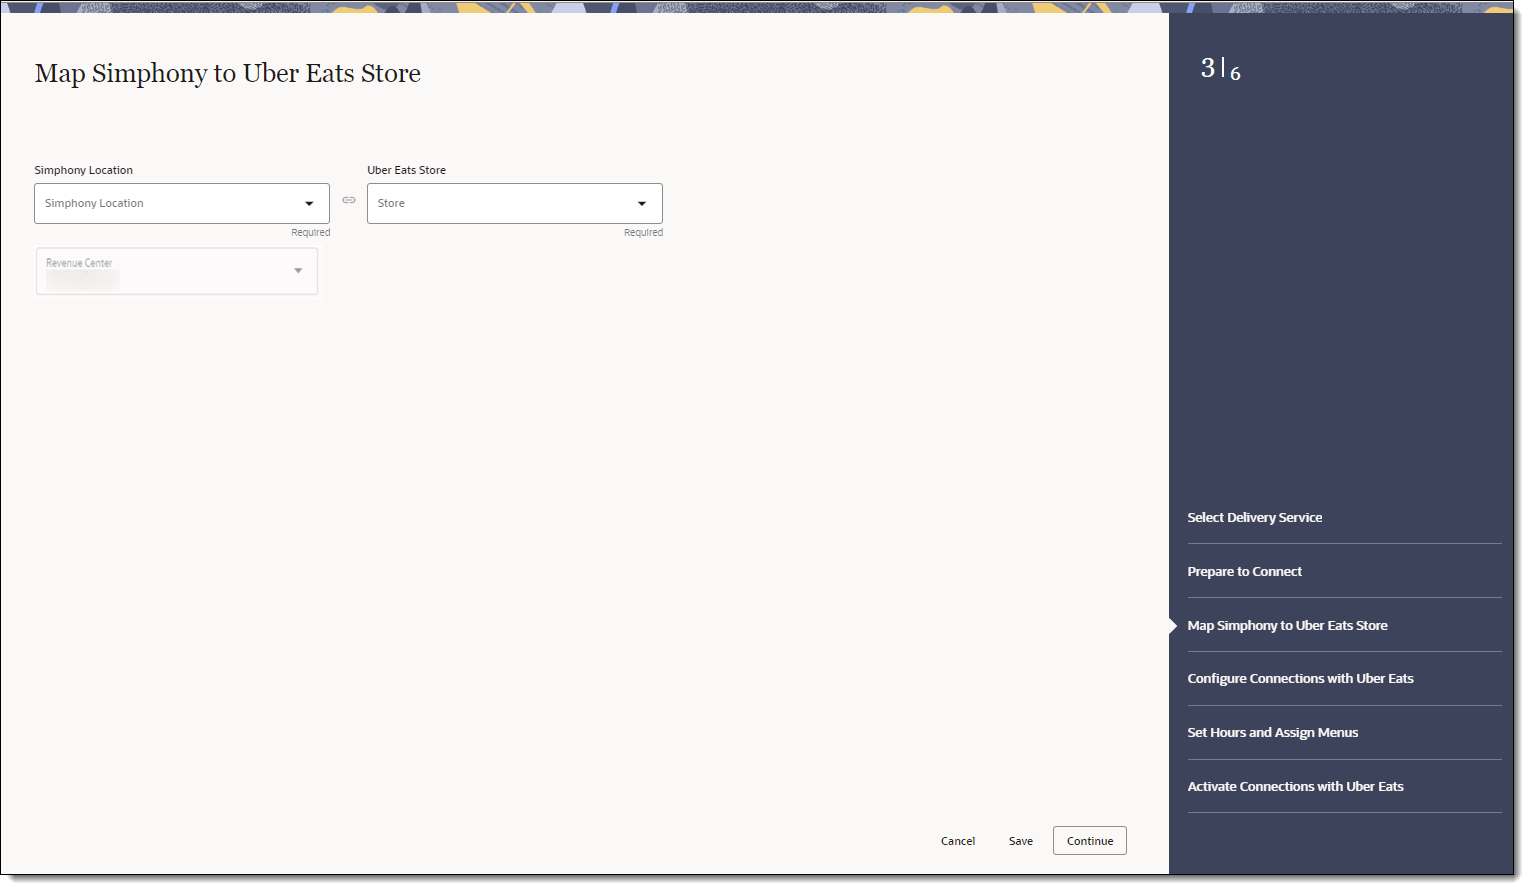This screenshot has width=1529, height=890.
Task: Open Set Hours and Assign Menus step
Action: [x=1273, y=732]
